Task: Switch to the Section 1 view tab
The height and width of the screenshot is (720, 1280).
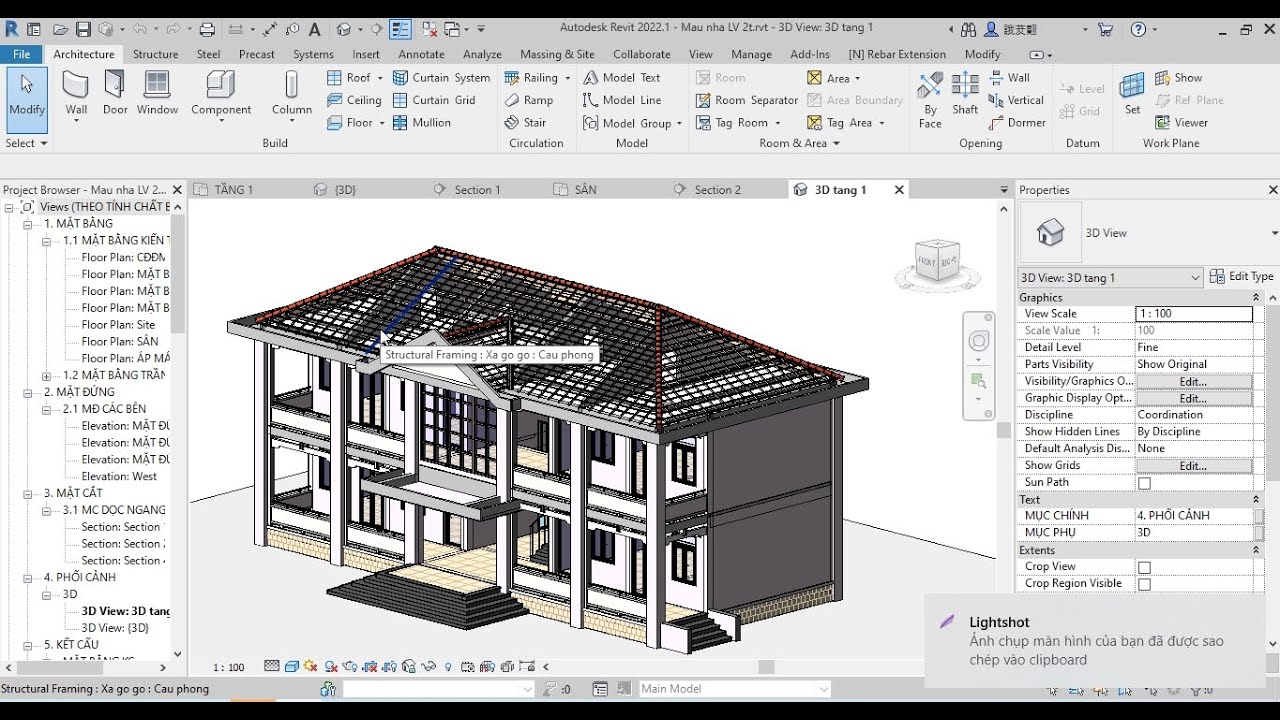Action: [x=477, y=189]
